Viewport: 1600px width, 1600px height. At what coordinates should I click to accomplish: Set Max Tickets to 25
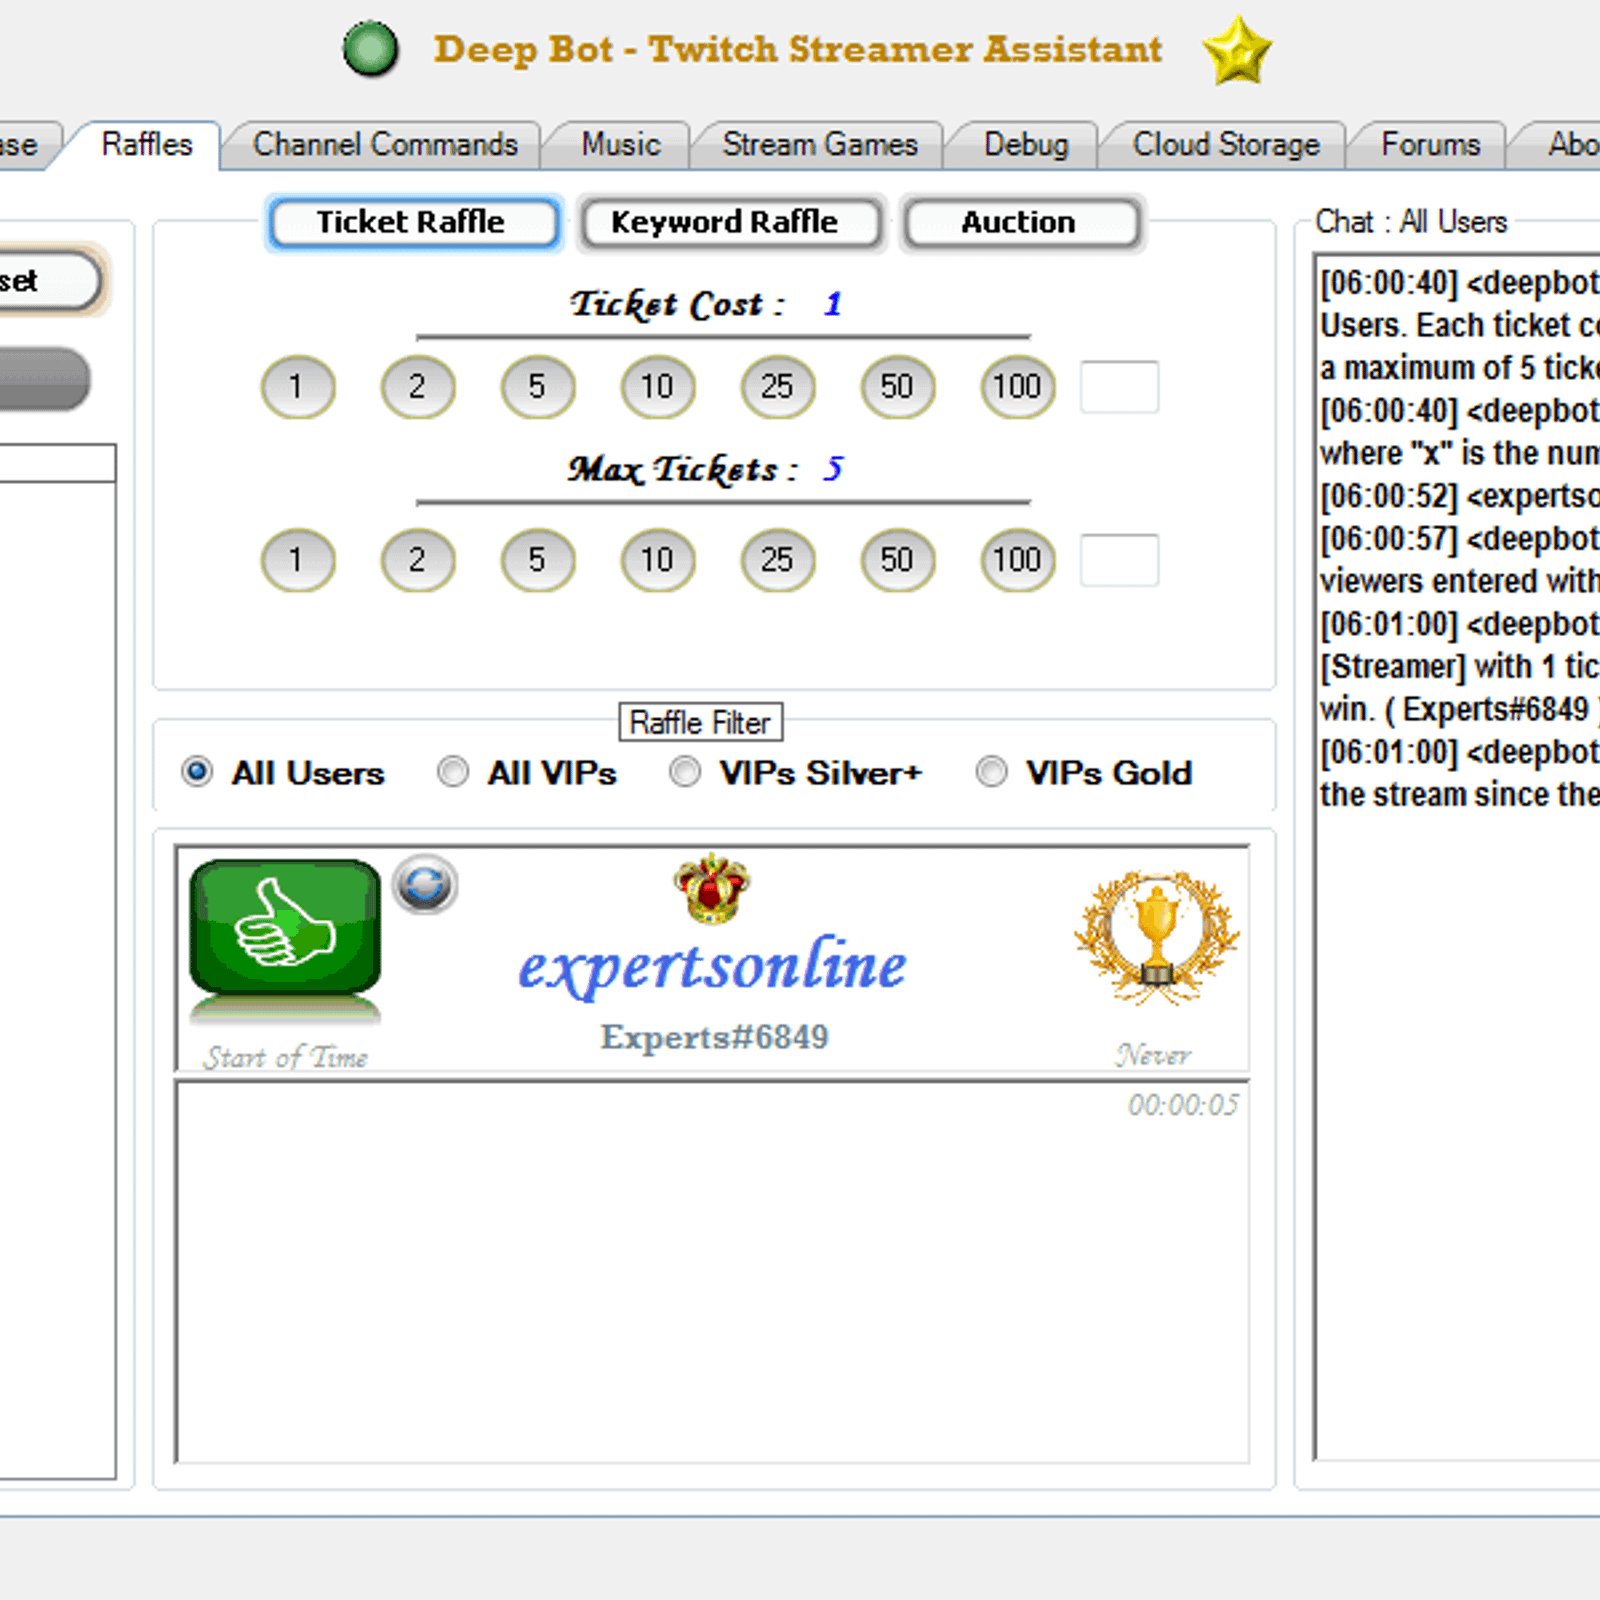click(777, 560)
